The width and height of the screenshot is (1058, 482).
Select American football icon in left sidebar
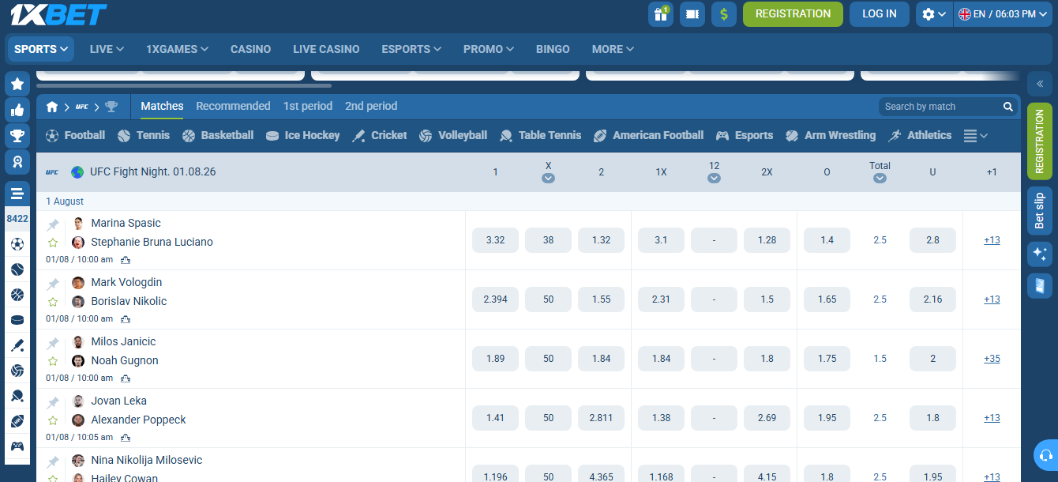tap(18, 421)
